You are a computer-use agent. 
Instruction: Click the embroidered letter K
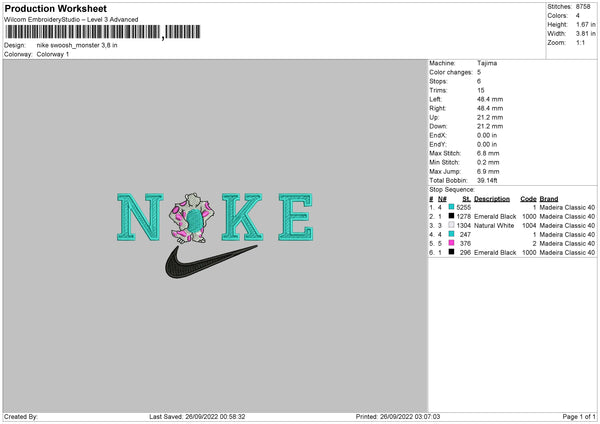coord(242,217)
